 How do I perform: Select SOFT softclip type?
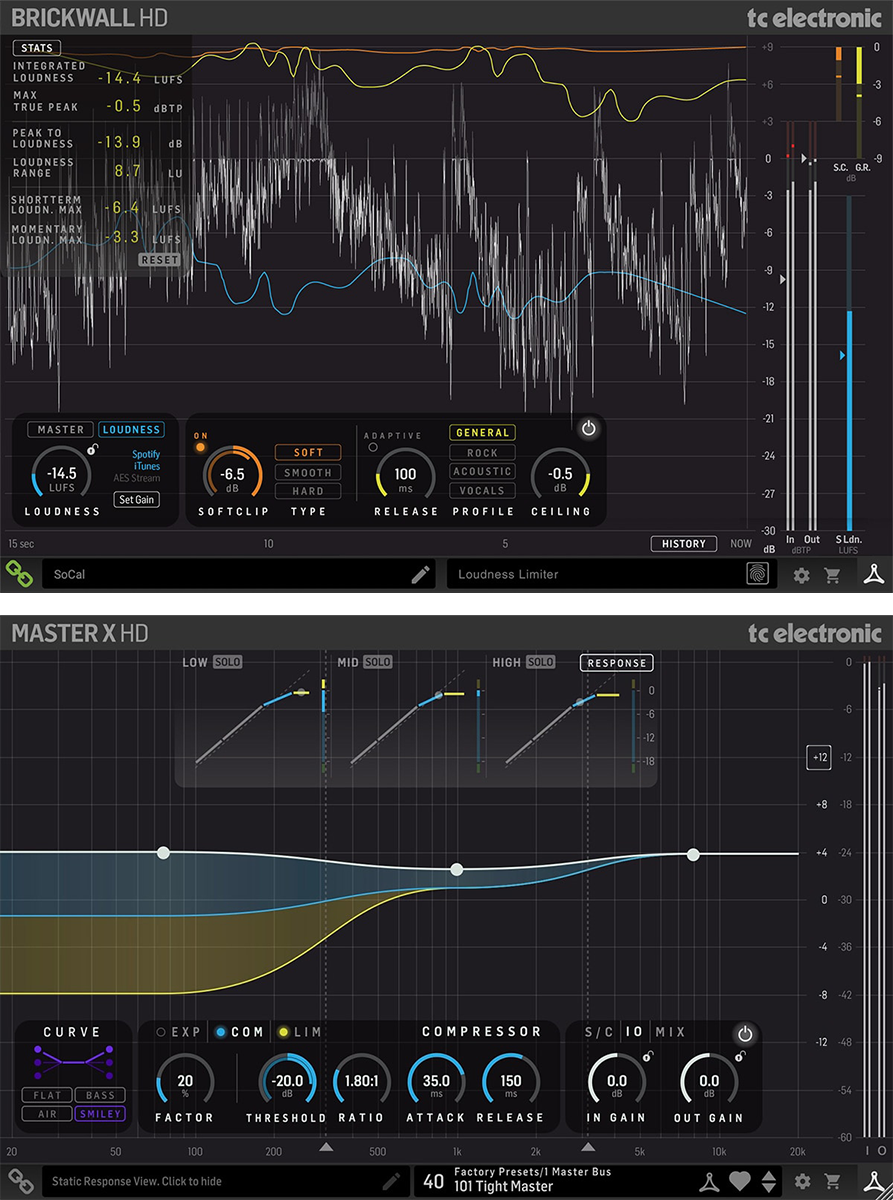click(309, 453)
